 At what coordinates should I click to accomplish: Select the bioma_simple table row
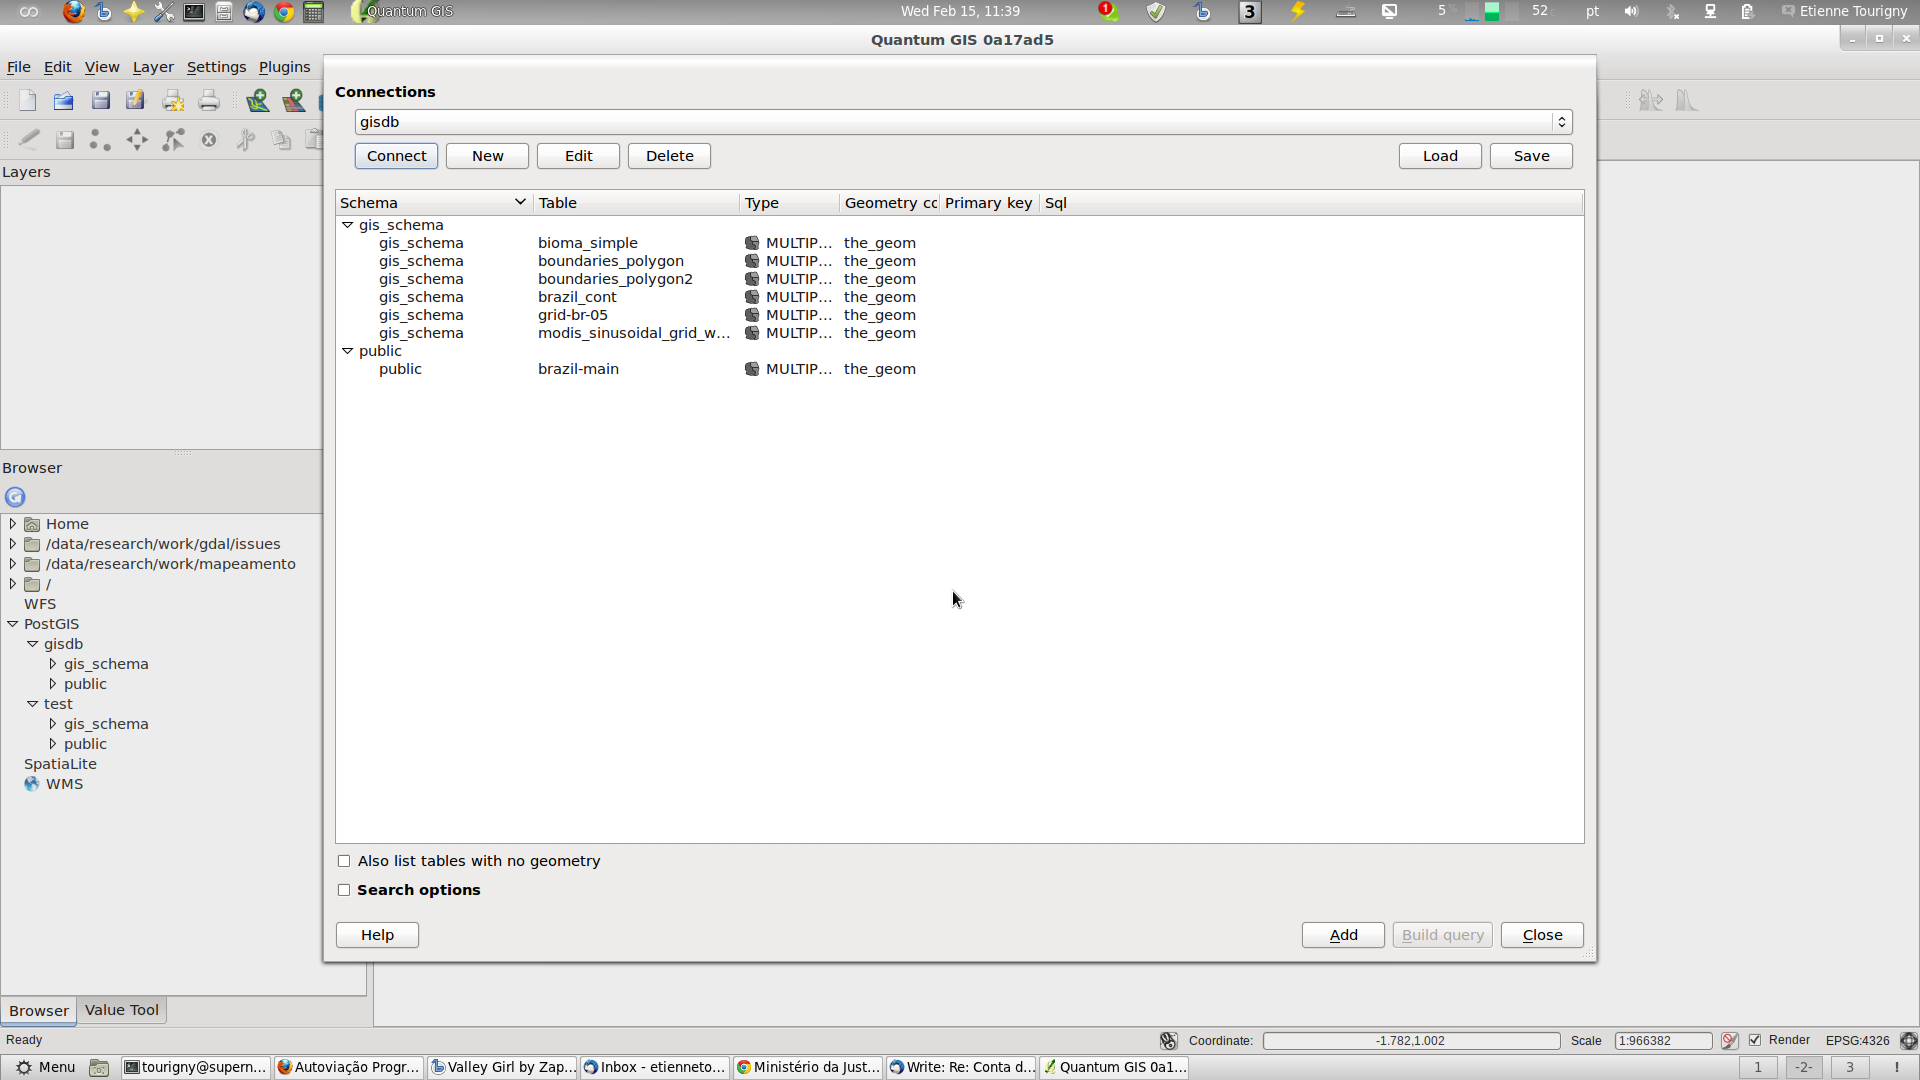[959, 243]
